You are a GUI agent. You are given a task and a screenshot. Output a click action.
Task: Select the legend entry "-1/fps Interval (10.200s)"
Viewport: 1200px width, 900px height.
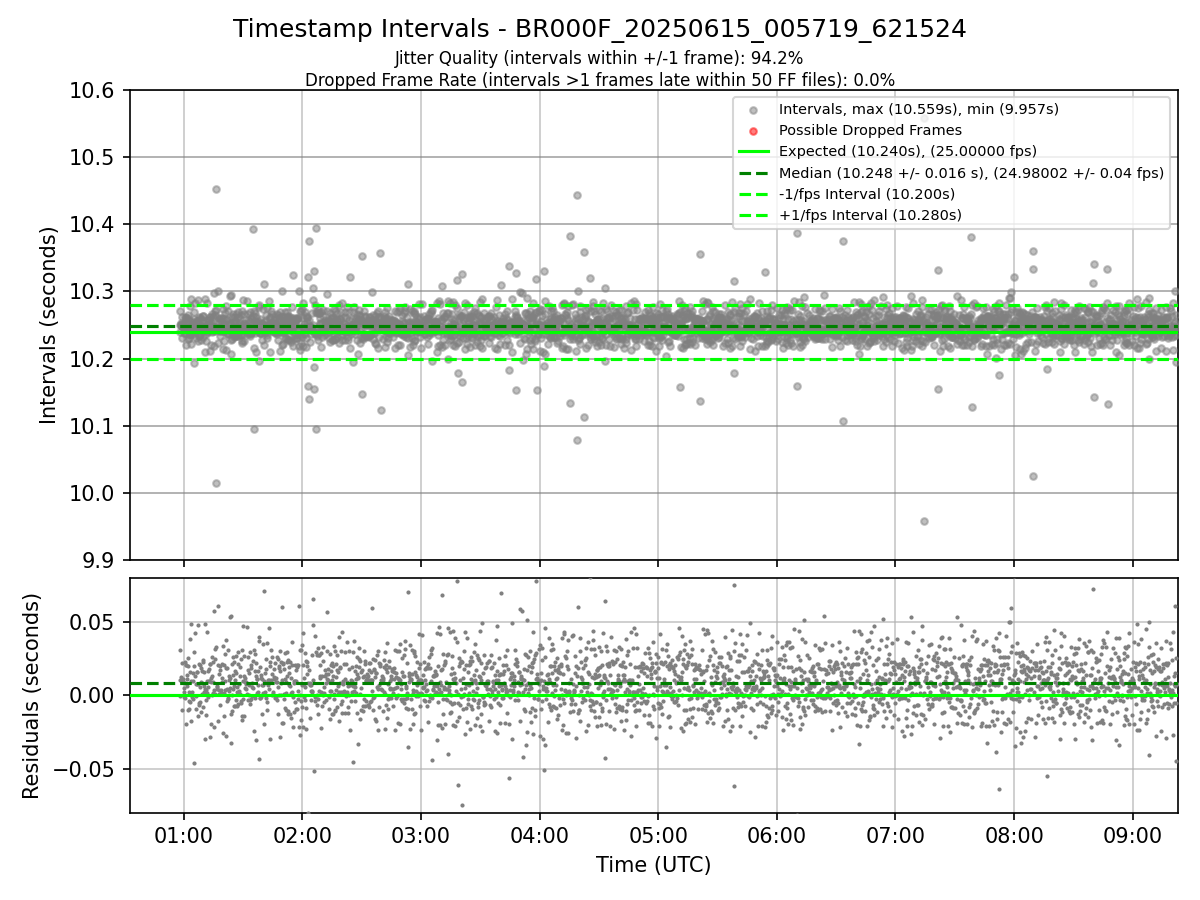coord(866,193)
